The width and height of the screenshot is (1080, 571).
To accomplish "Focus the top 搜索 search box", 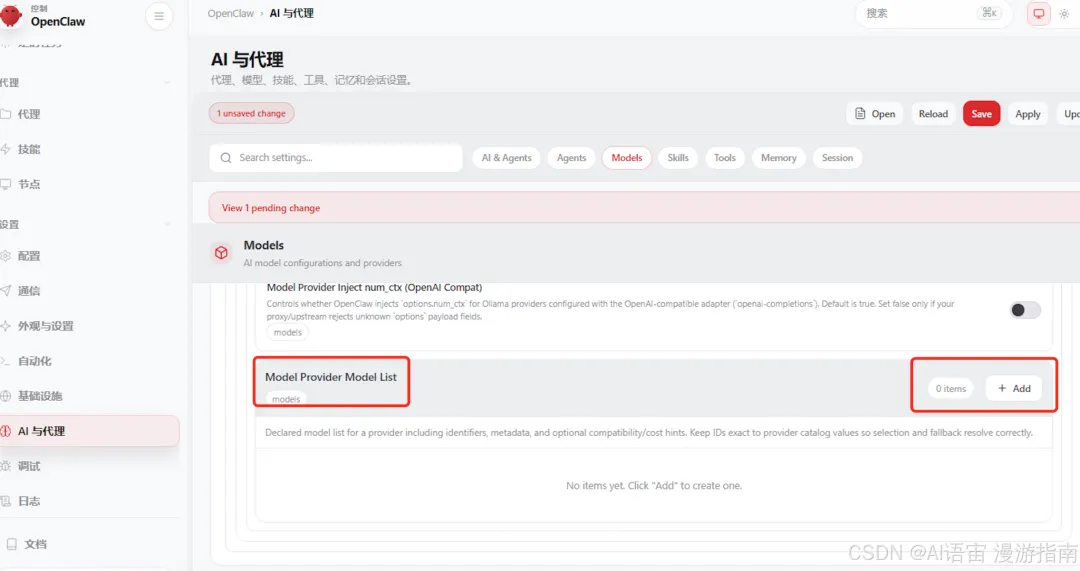I will pyautogui.click(x=933, y=13).
